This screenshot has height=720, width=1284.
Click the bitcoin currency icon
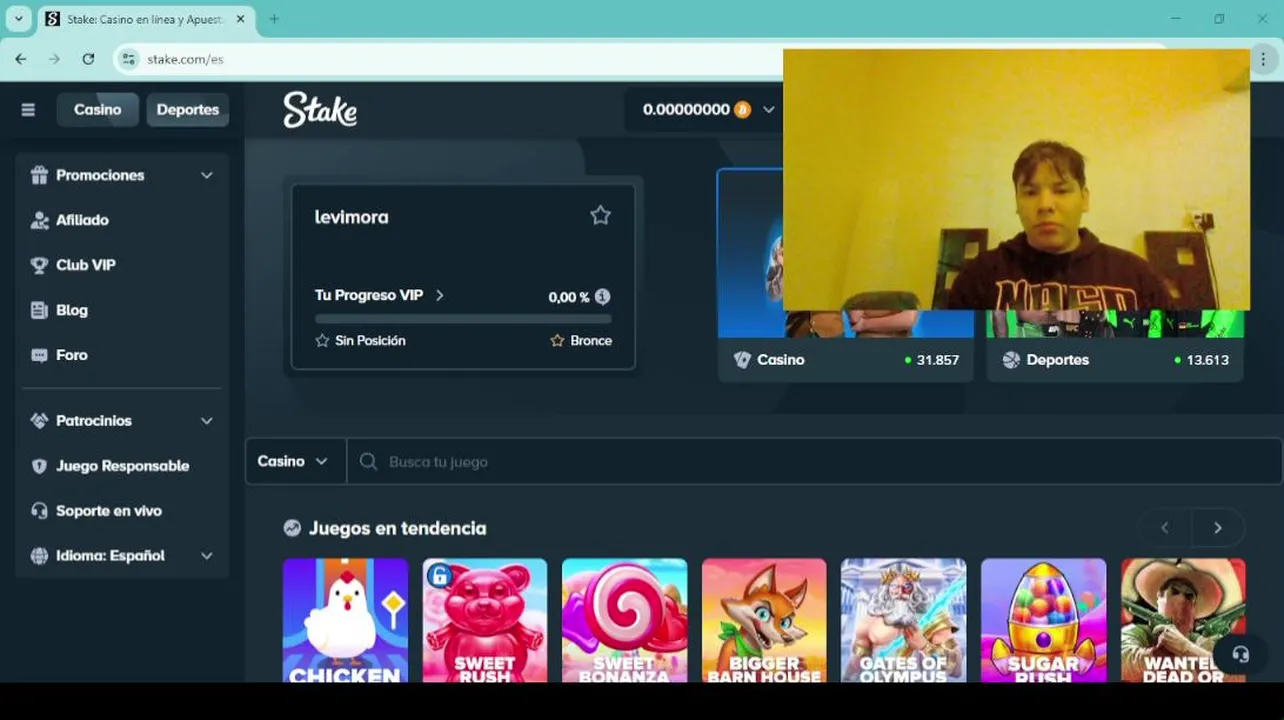click(x=742, y=110)
